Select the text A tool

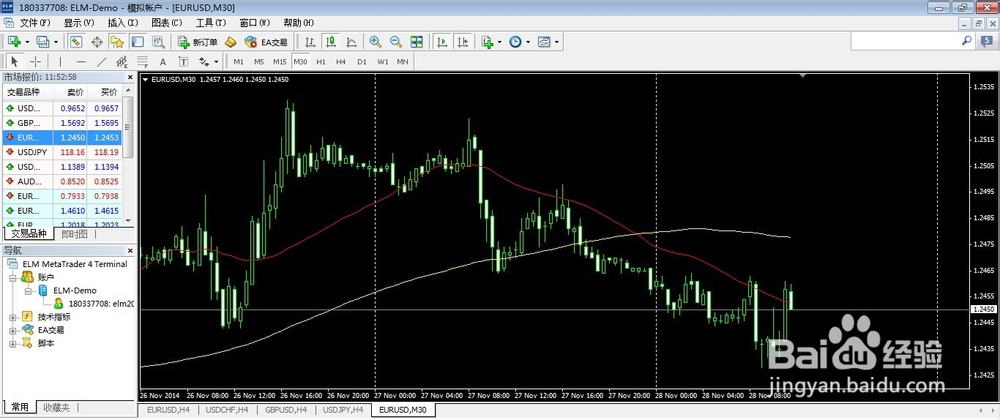point(163,62)
